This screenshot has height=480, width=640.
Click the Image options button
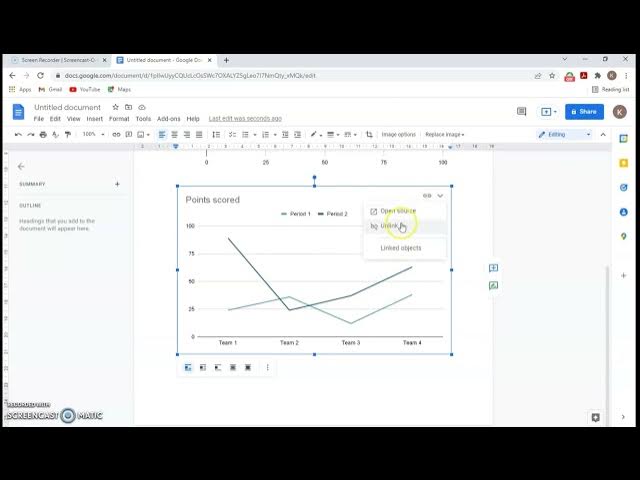398,134
